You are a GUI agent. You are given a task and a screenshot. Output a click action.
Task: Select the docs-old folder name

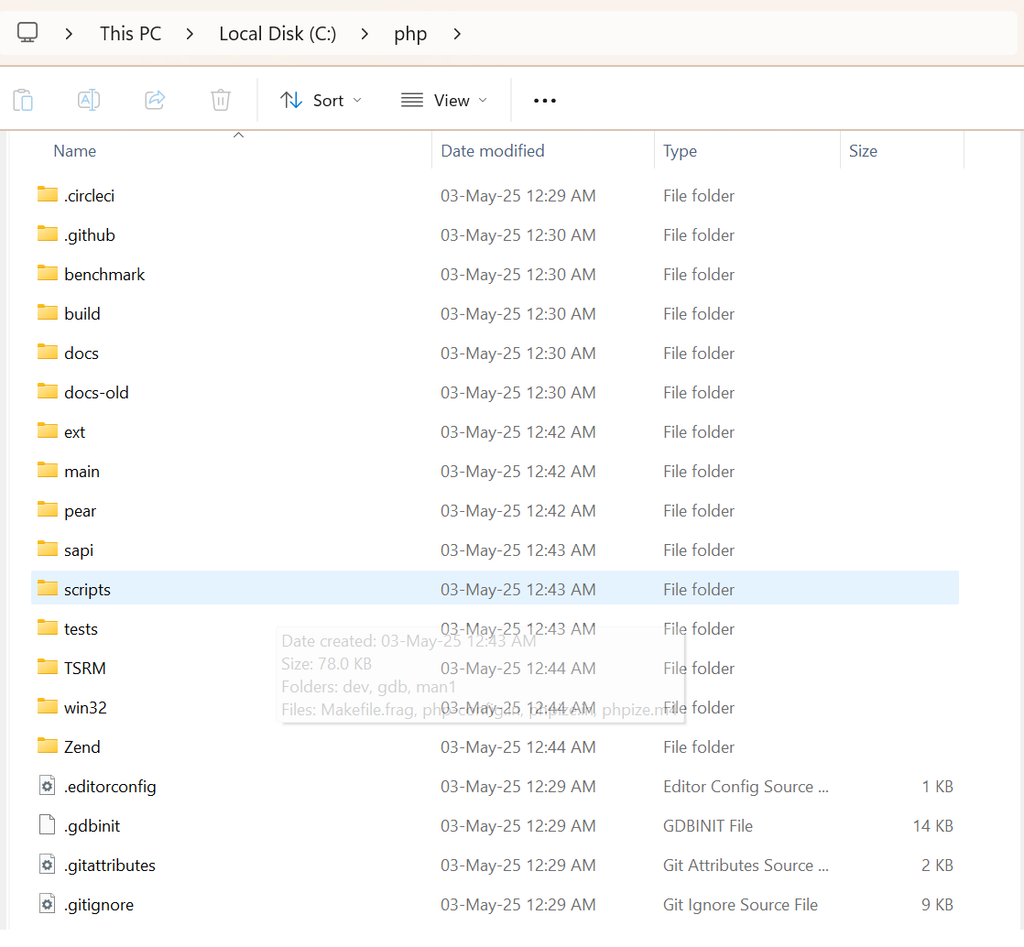point(97,393)
